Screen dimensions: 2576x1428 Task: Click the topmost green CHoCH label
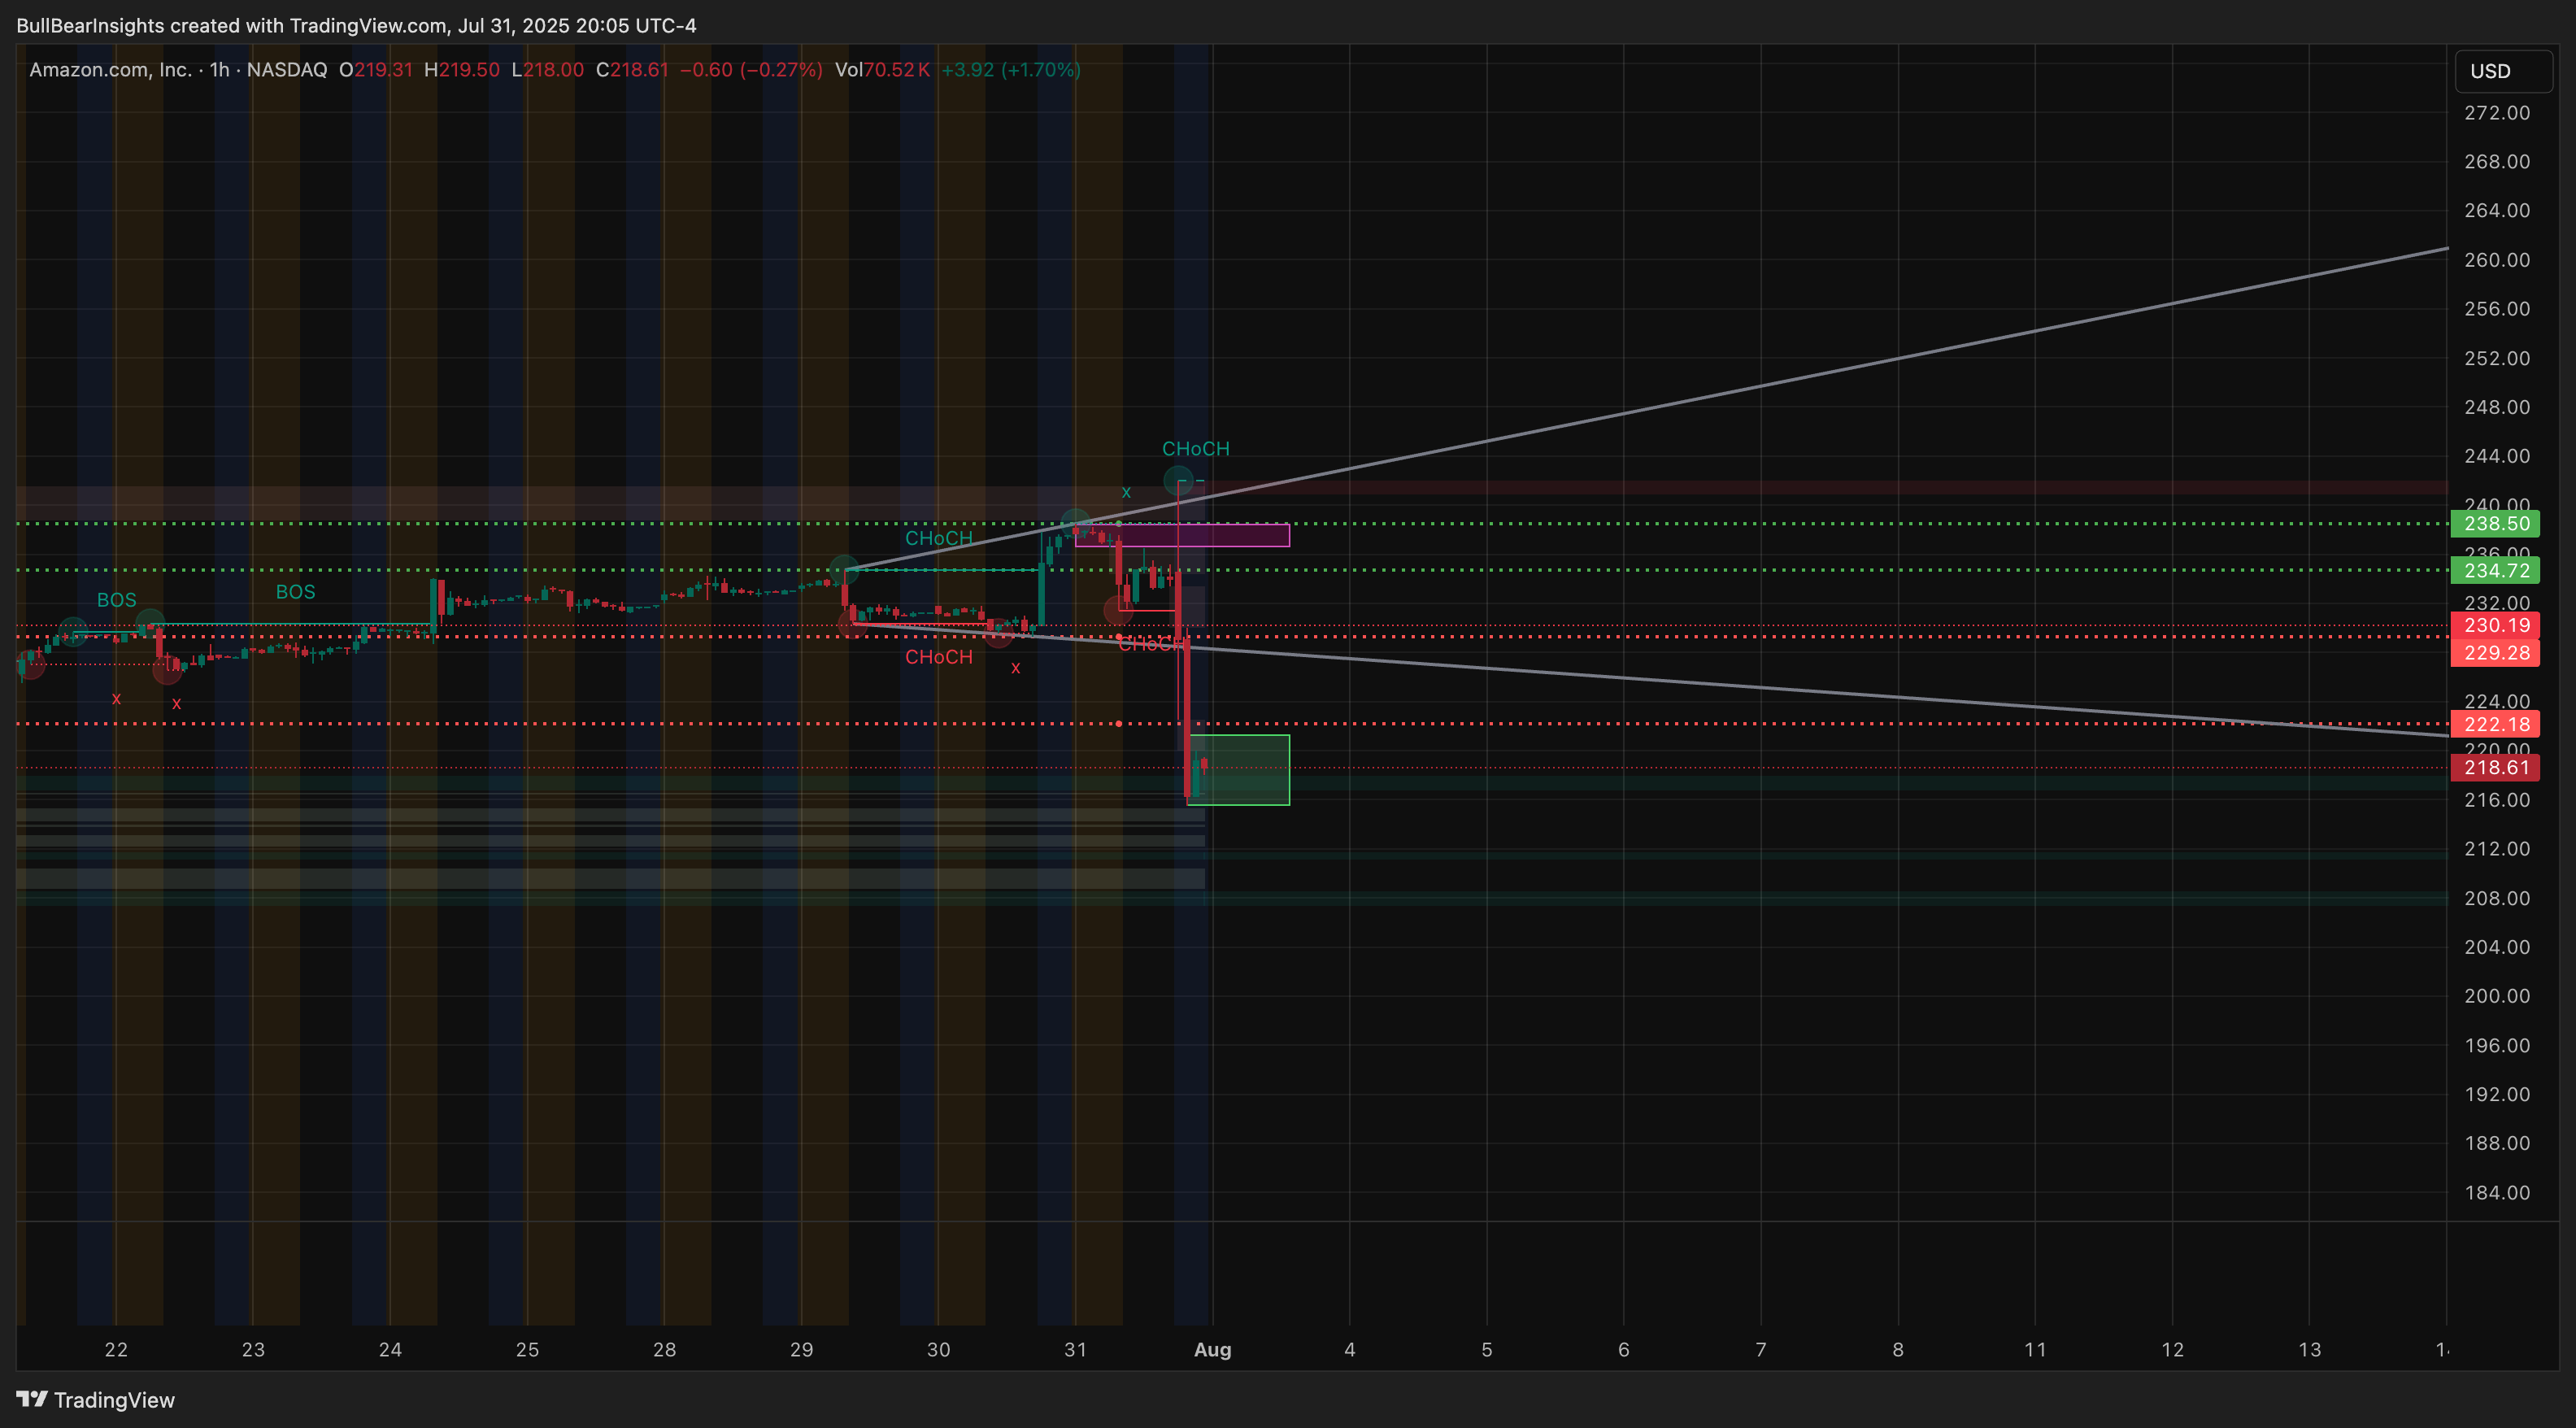point(1195,449)
